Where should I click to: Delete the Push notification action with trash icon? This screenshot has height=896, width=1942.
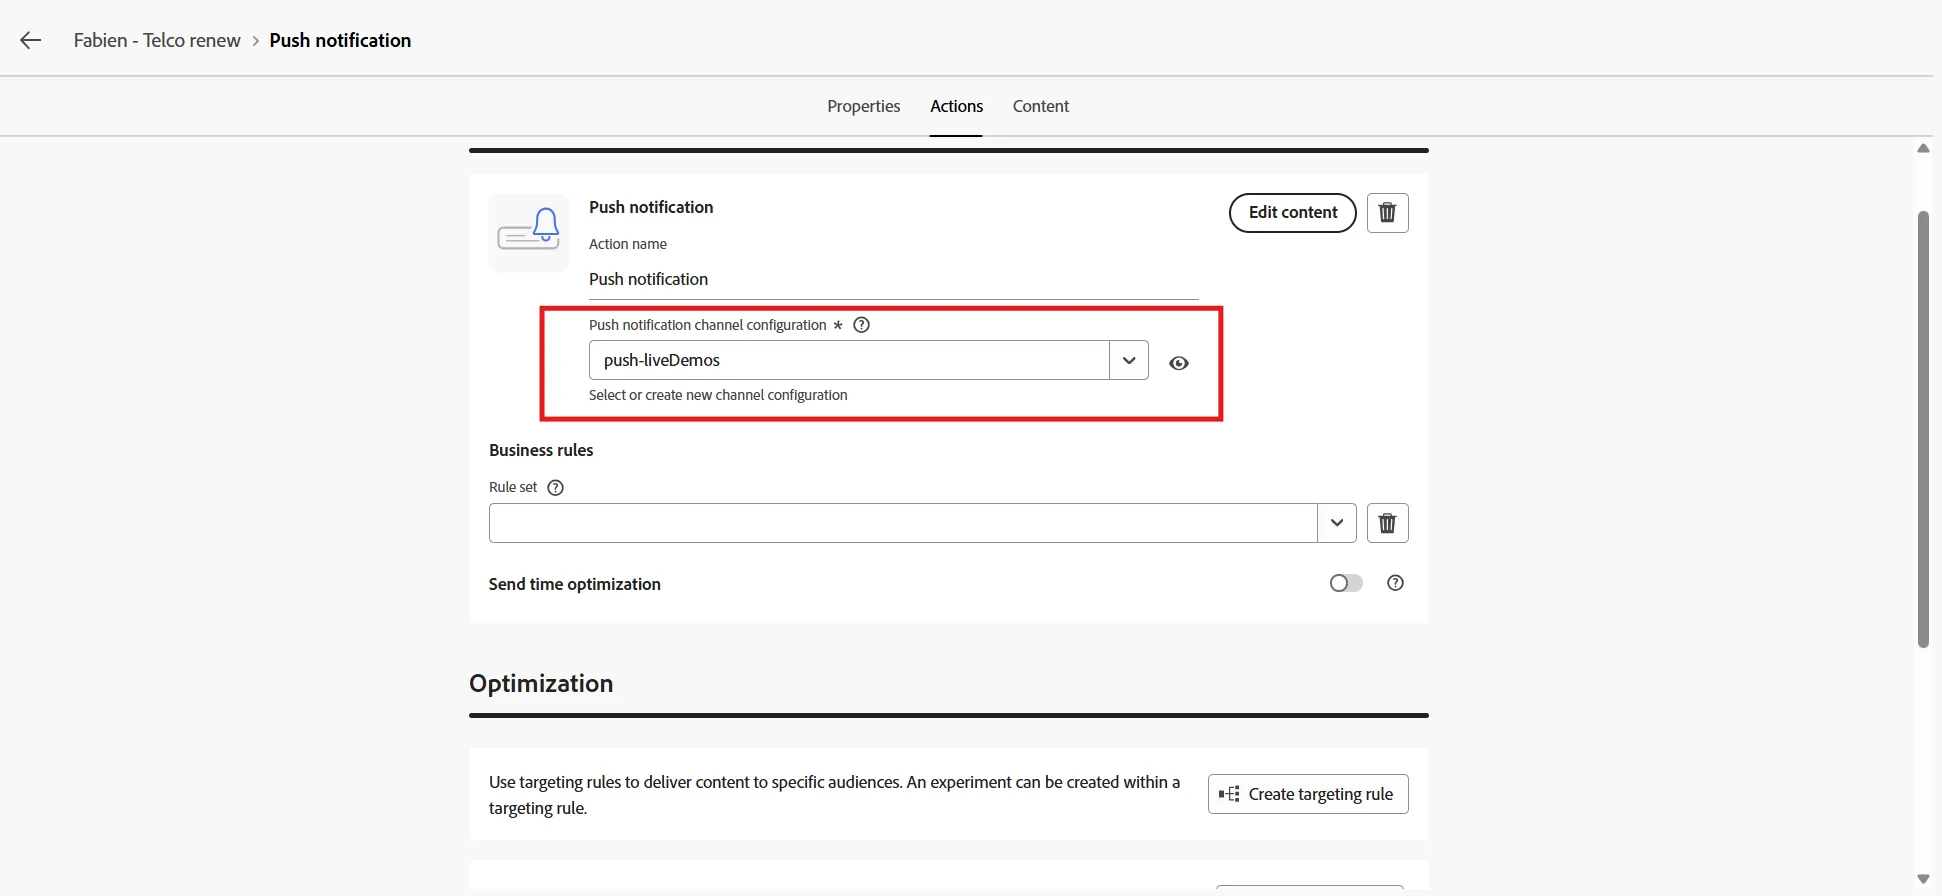1387,213
